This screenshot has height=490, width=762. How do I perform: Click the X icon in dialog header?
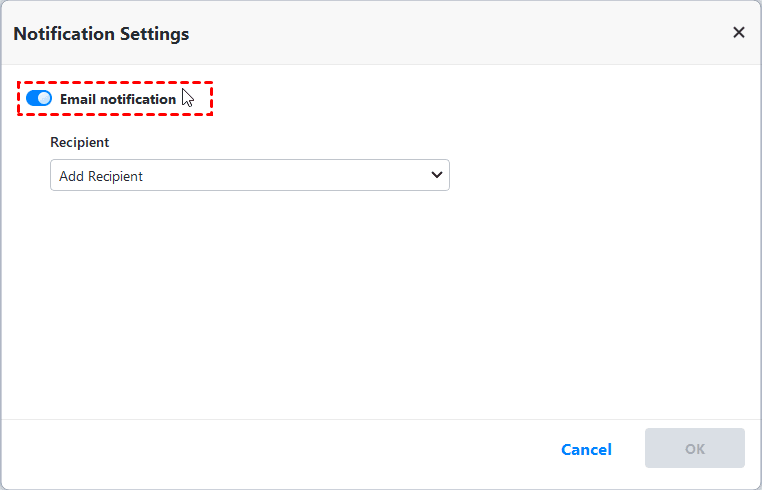pyautogui.click(x=739, y=33)
